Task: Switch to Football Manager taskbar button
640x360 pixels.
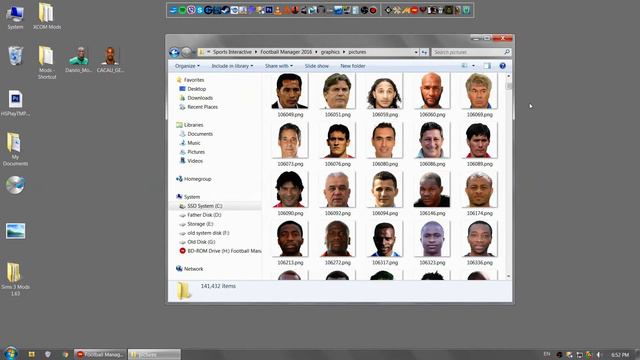Action: coord(100,355)
